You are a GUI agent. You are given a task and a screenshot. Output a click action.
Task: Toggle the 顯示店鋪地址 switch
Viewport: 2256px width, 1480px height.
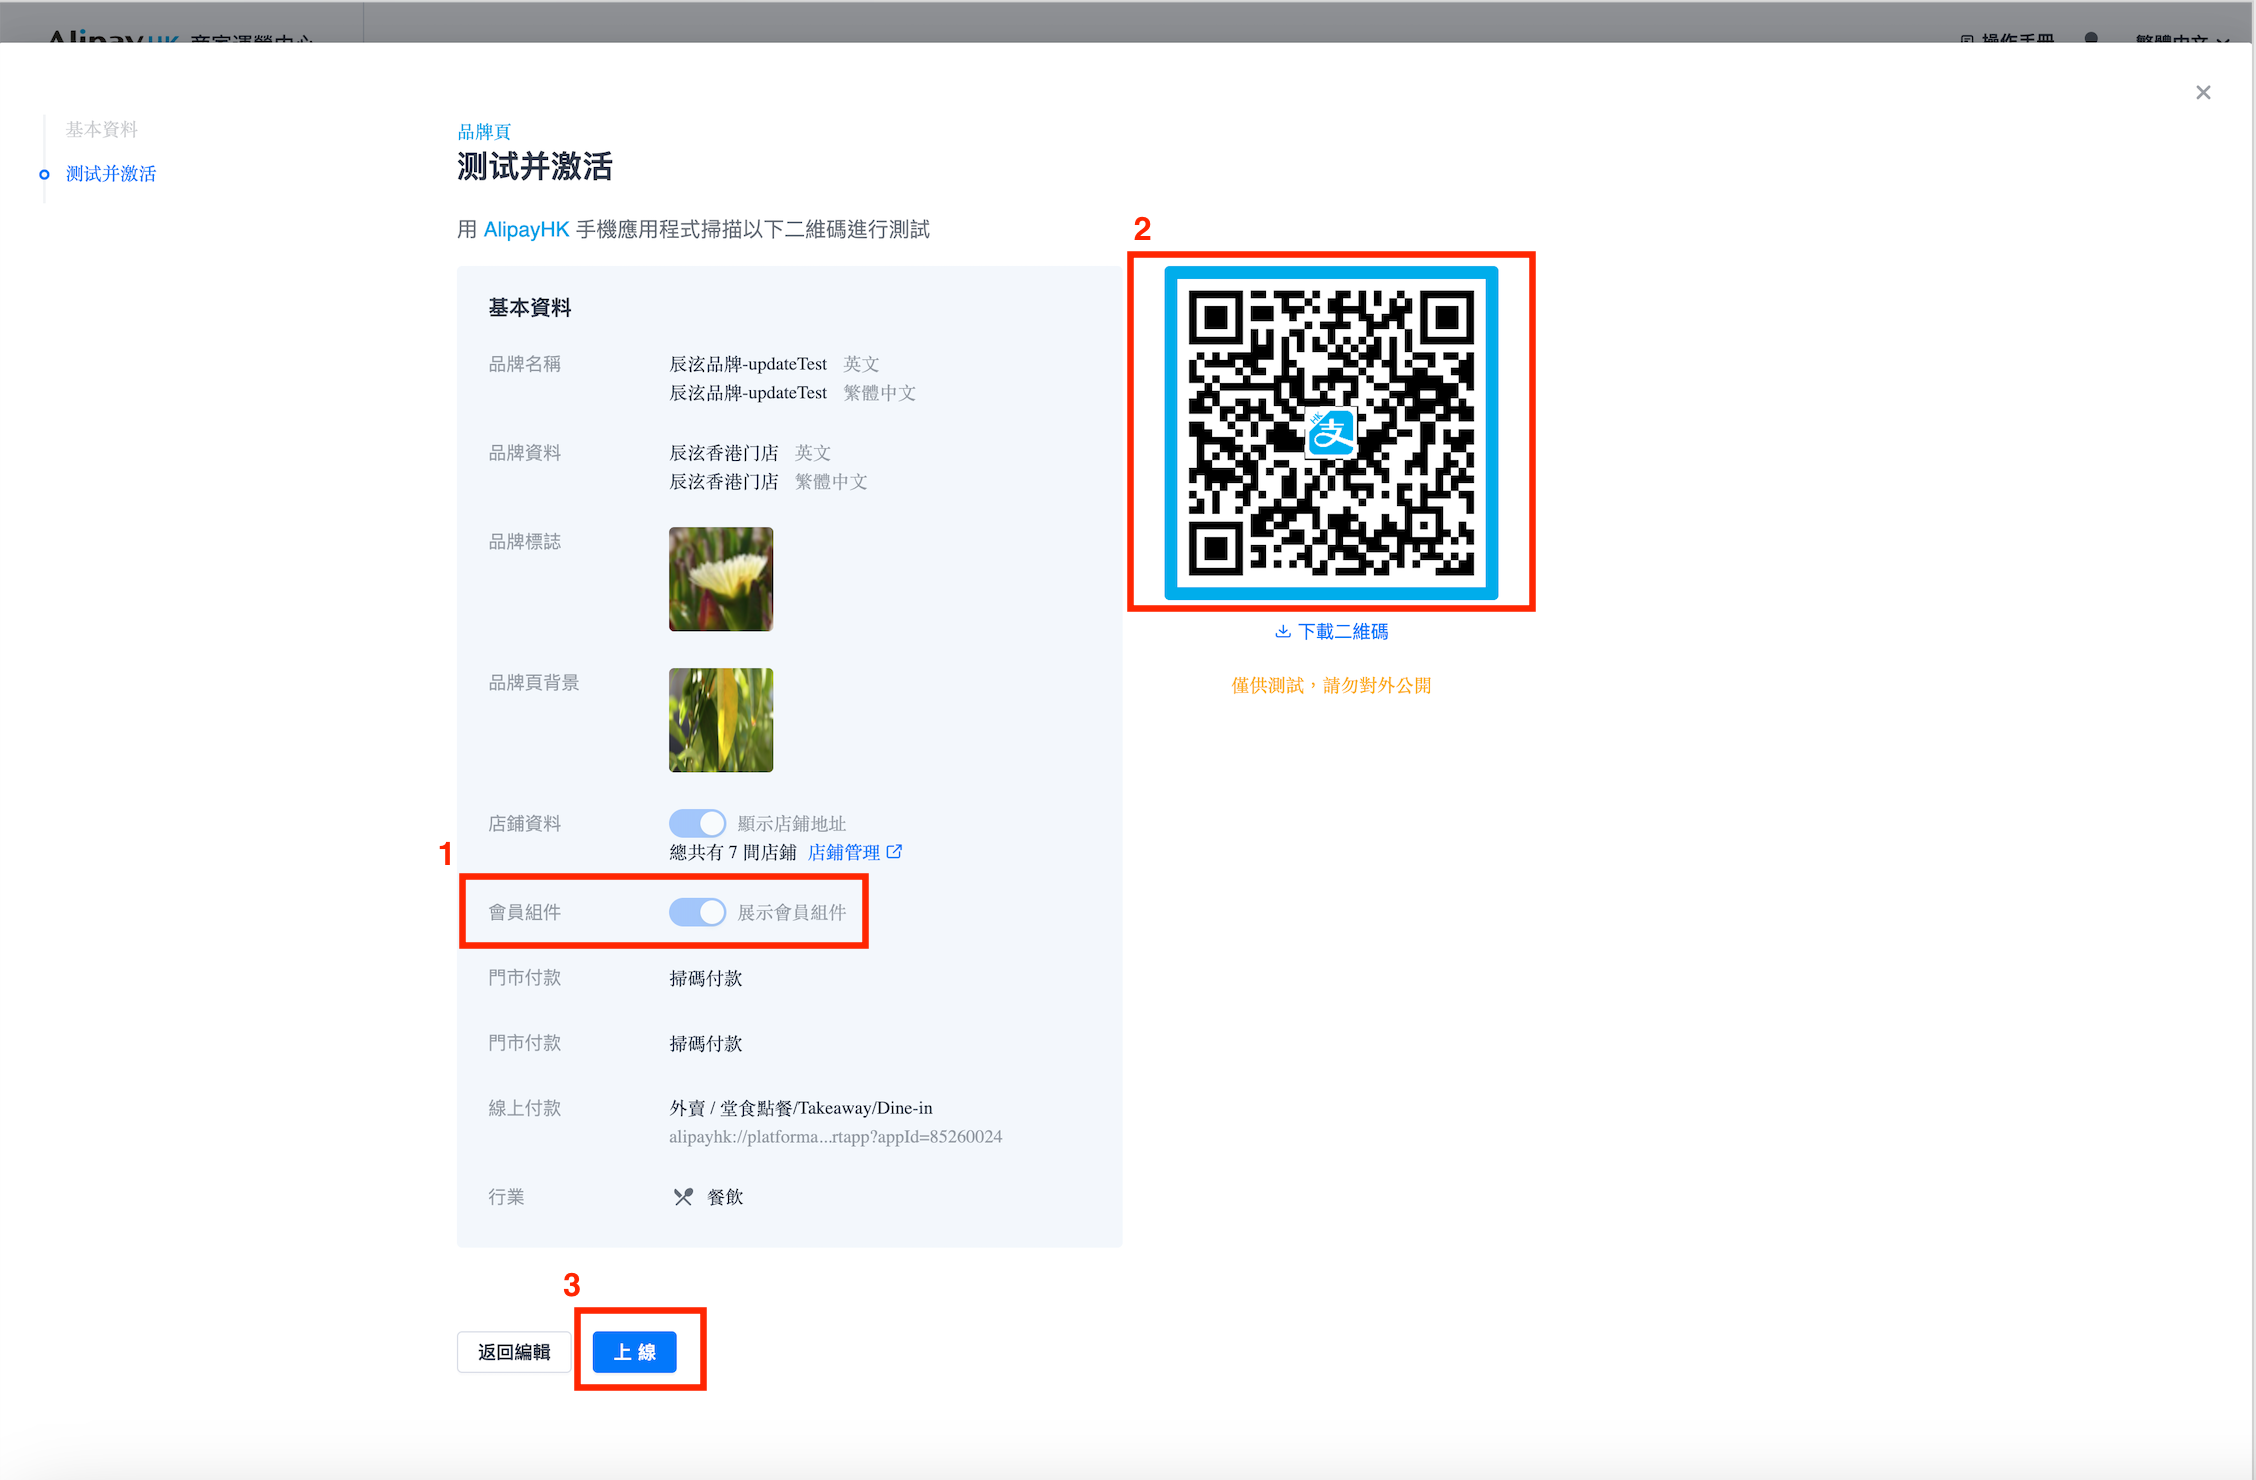(697, 823)
